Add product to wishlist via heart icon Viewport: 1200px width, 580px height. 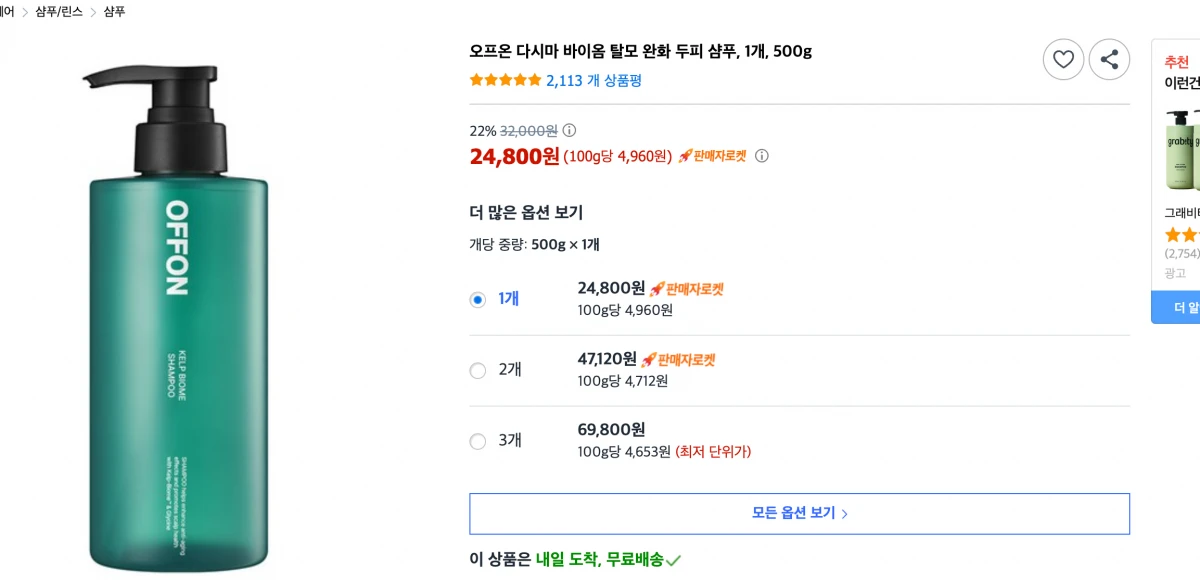[1063, 59]
